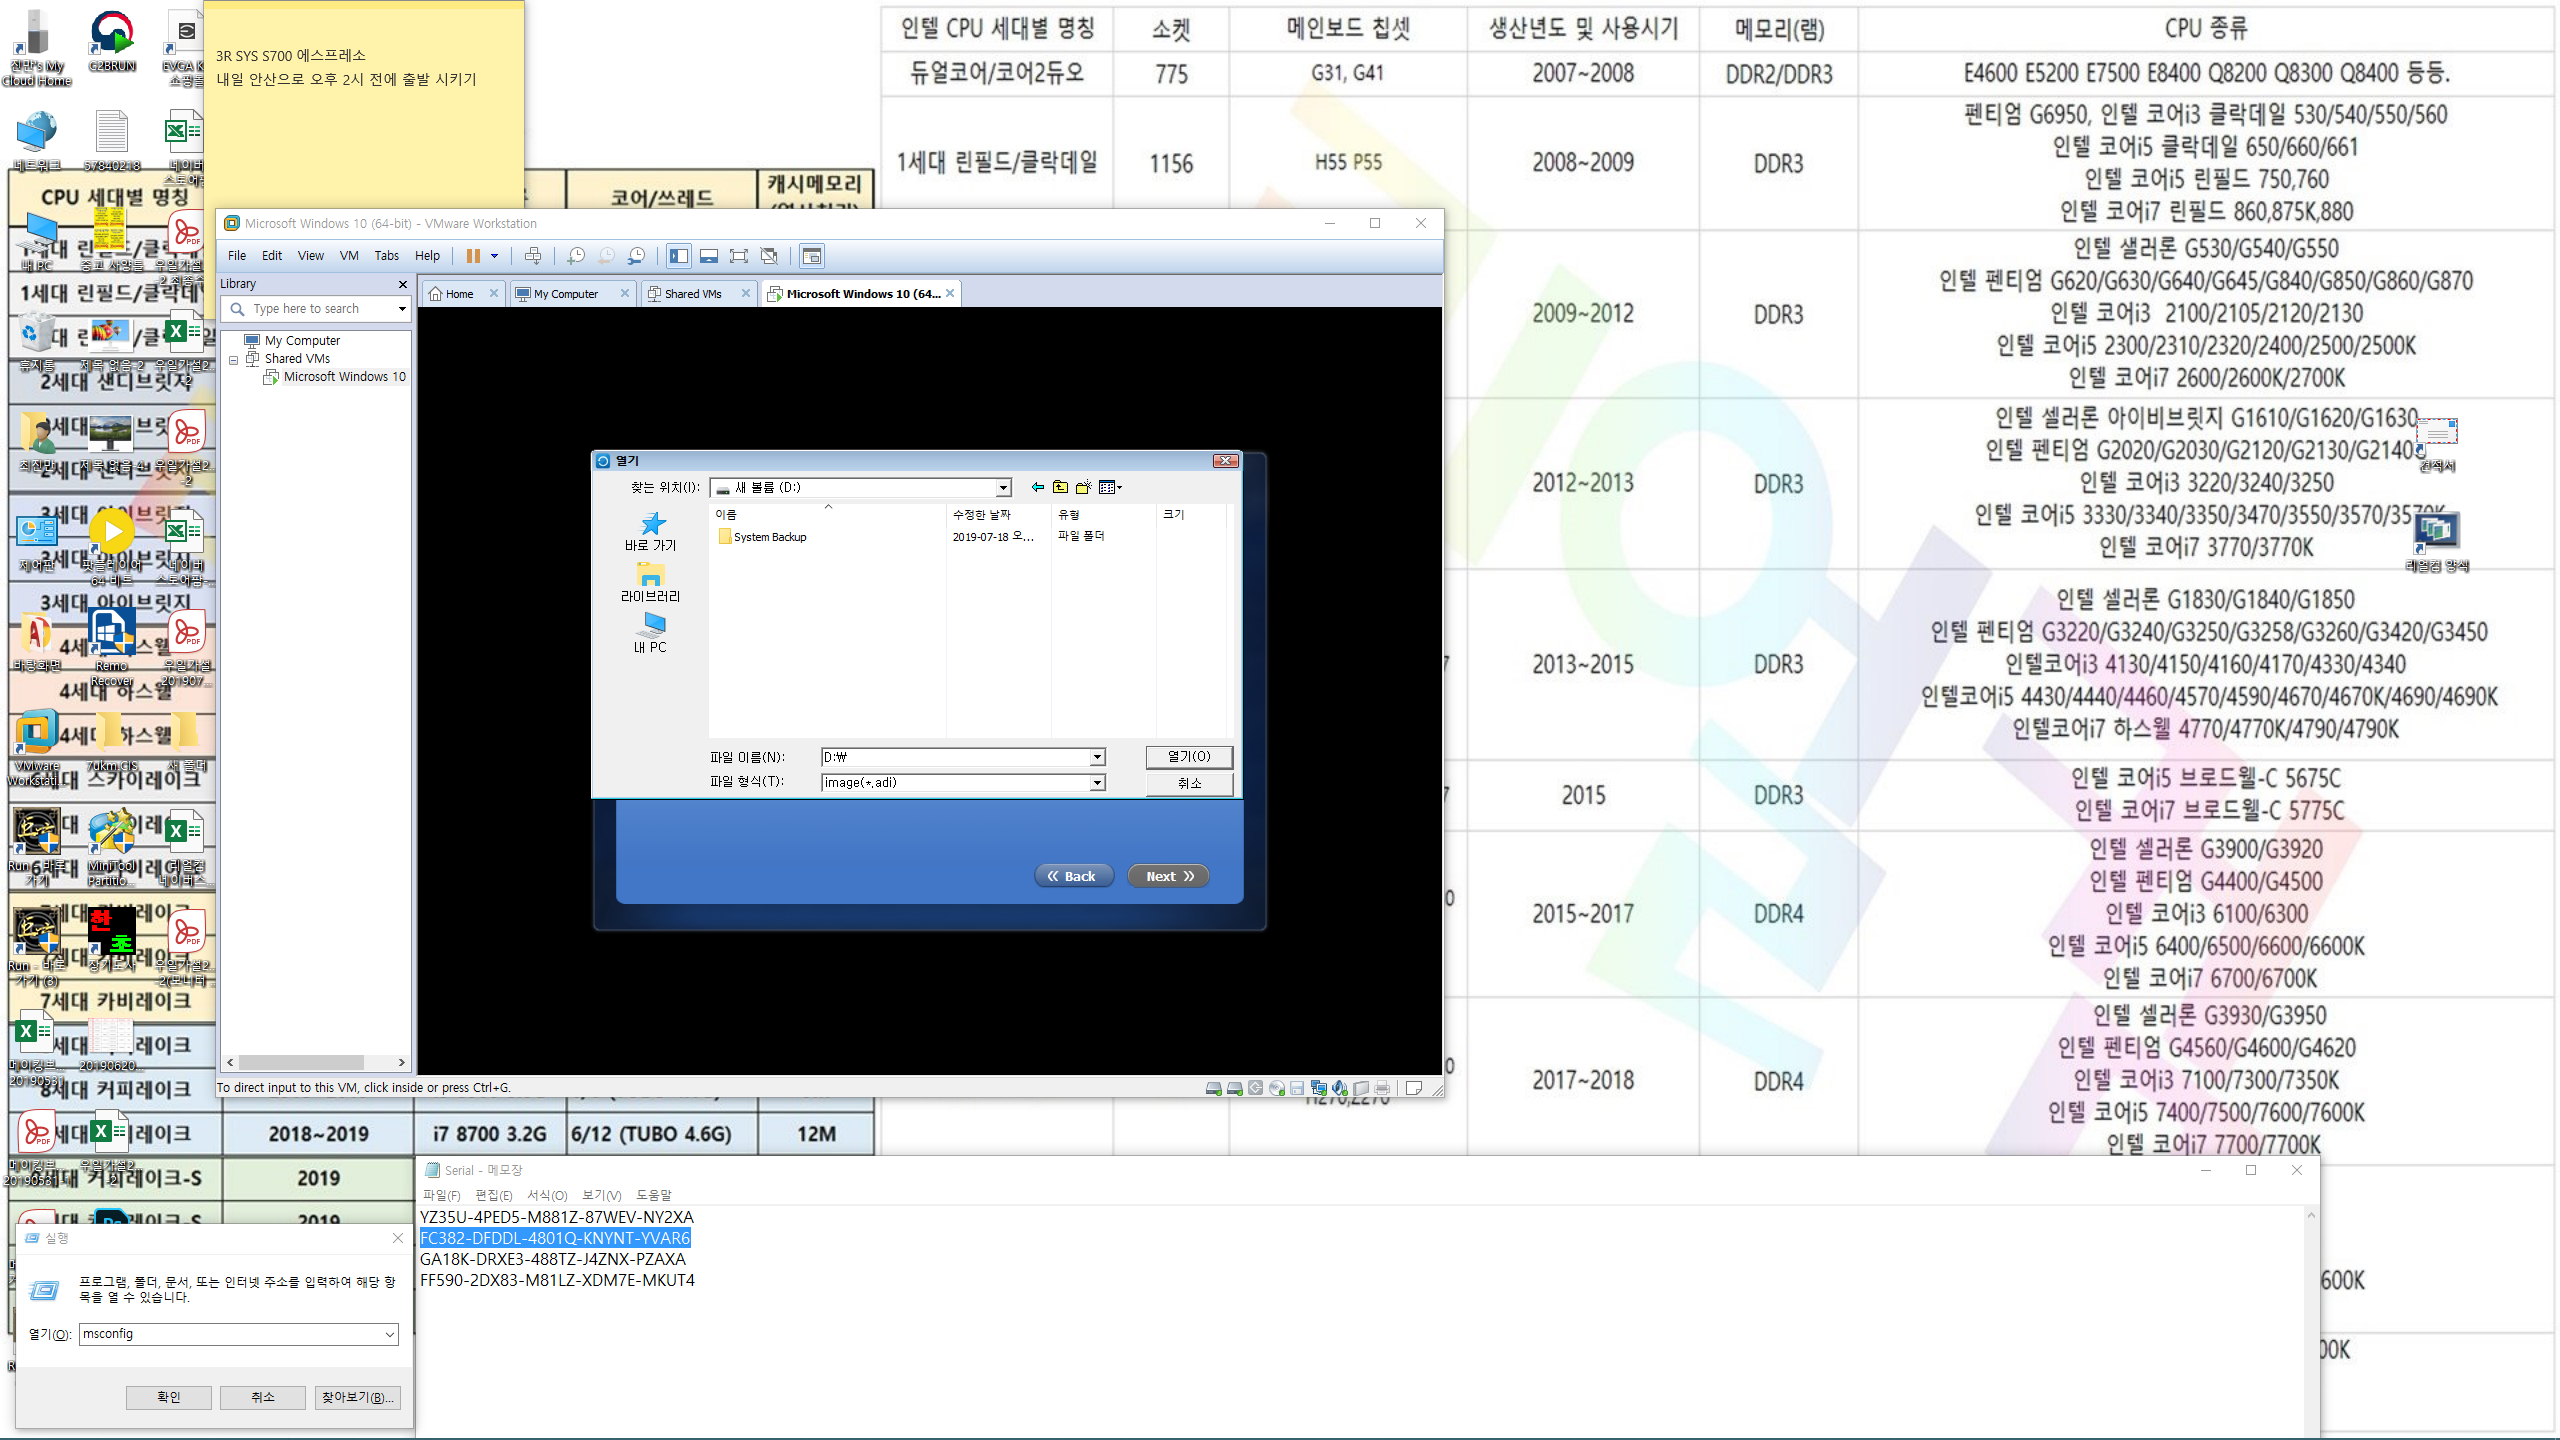The image size is (2560, 1440).
Task: Click the VMware suspend (pause) button
Action: click(473, 256)
